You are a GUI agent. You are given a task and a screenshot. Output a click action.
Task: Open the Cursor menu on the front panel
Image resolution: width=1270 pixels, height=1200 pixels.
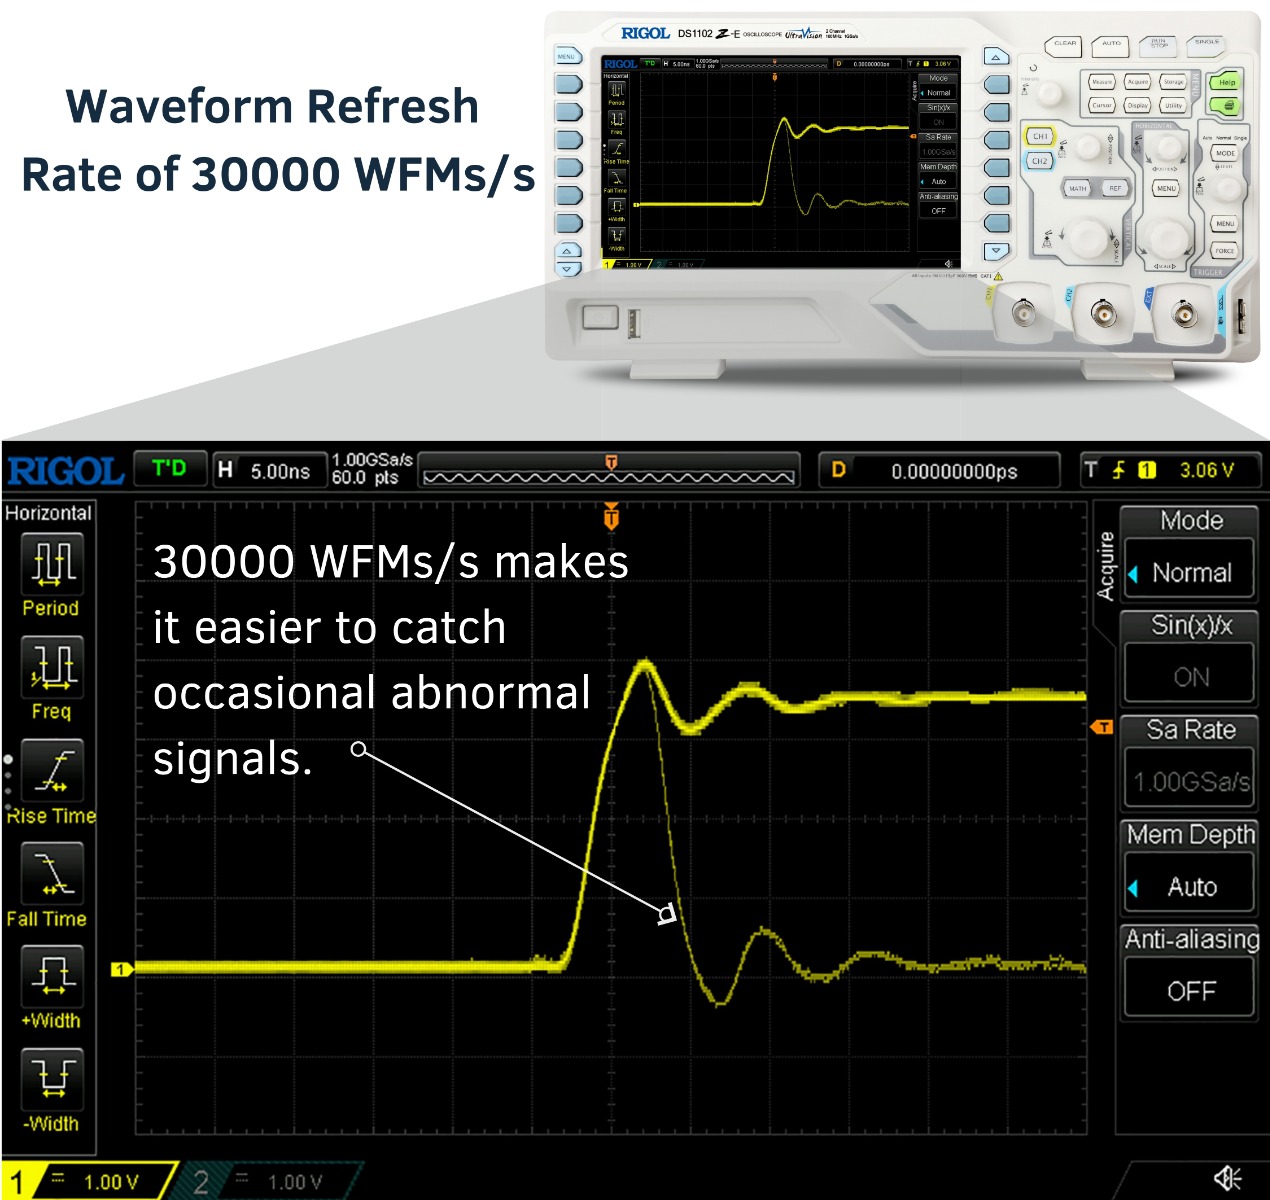click(1102, 105)
